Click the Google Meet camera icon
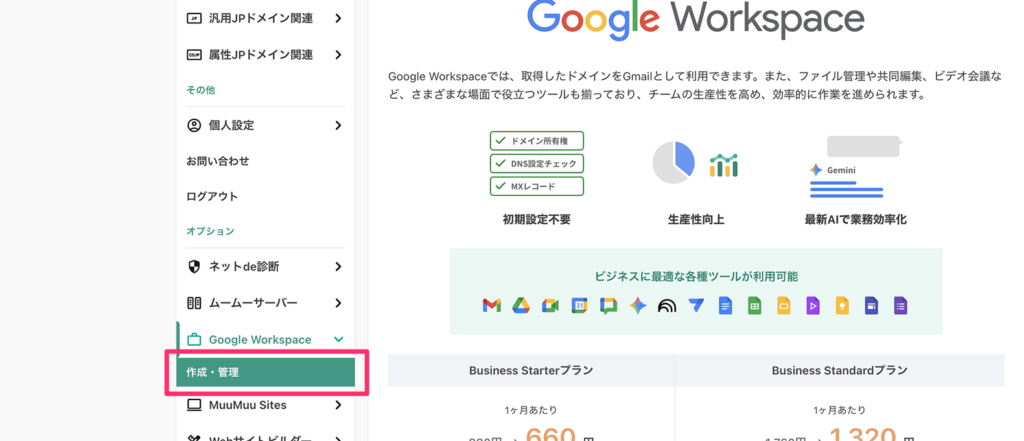This screenshot has width=1024, height=441. point(550,305)
